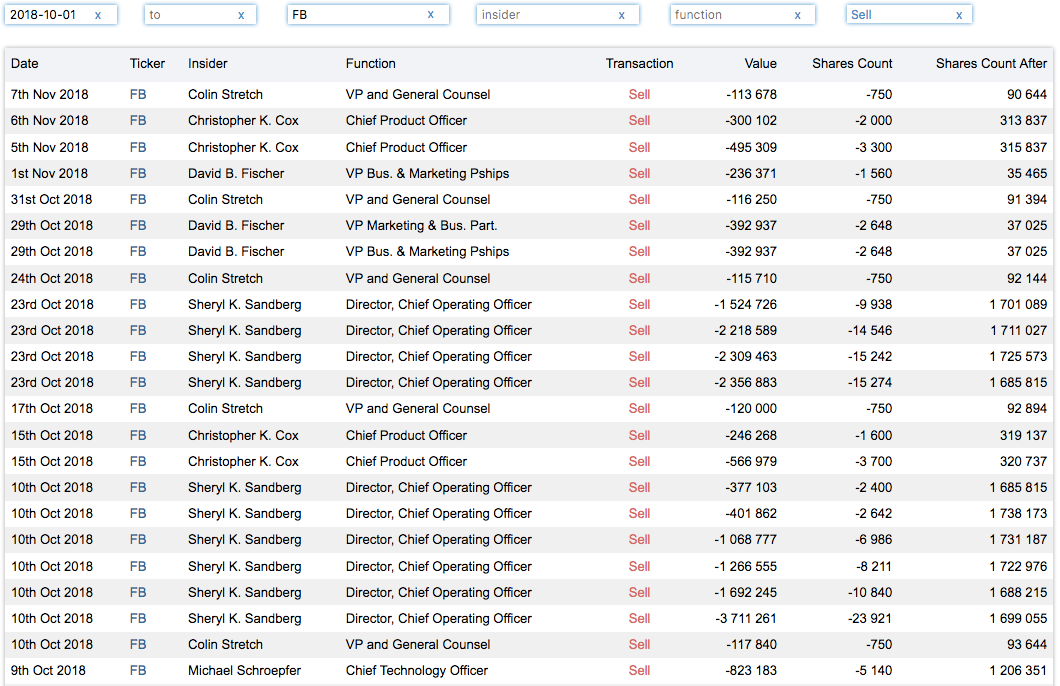Sort by the Insider column header
1060x686 pixels.
point(208,64)
